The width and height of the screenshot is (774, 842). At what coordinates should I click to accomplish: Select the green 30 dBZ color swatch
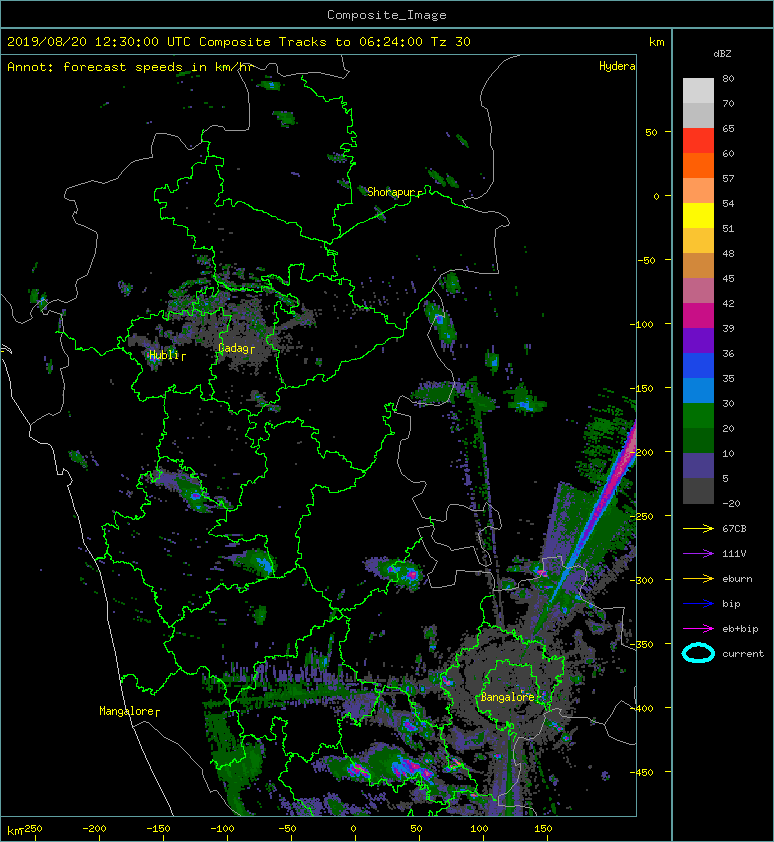[698, 415]
